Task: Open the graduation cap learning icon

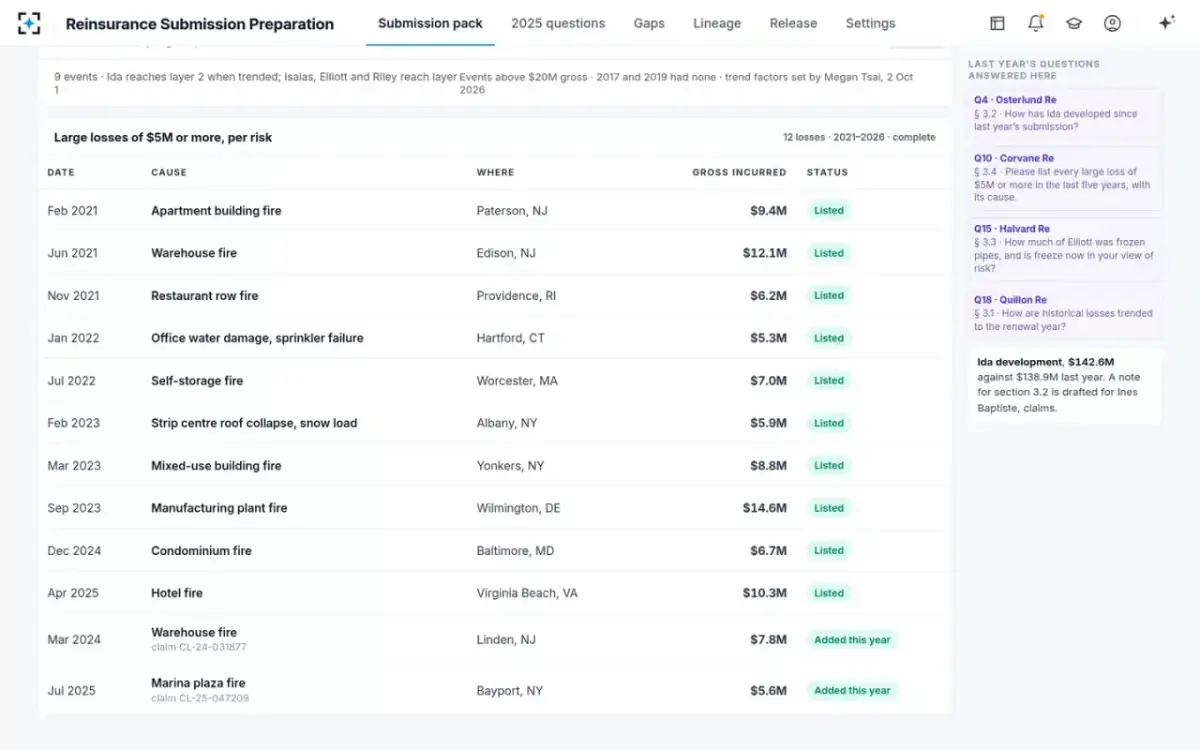Action: tap(1074, 23)
